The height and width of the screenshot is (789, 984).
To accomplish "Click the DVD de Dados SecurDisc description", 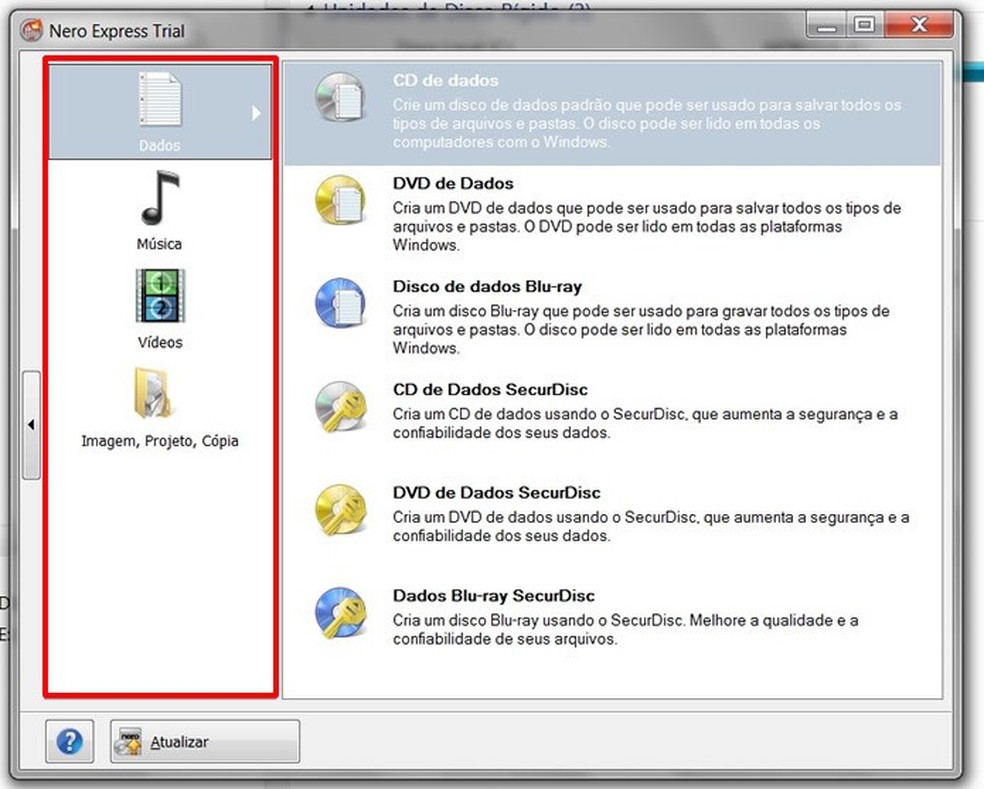I will click(651, 526).
